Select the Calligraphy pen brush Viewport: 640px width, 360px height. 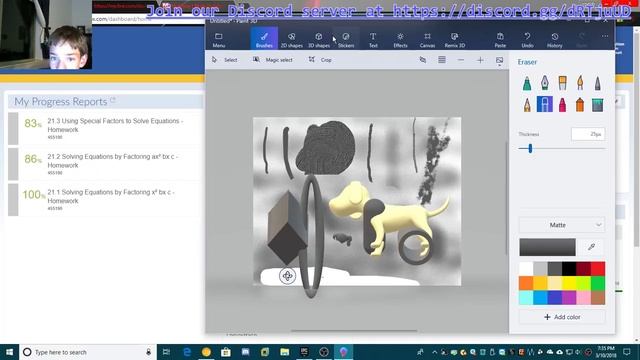point(544,83)
